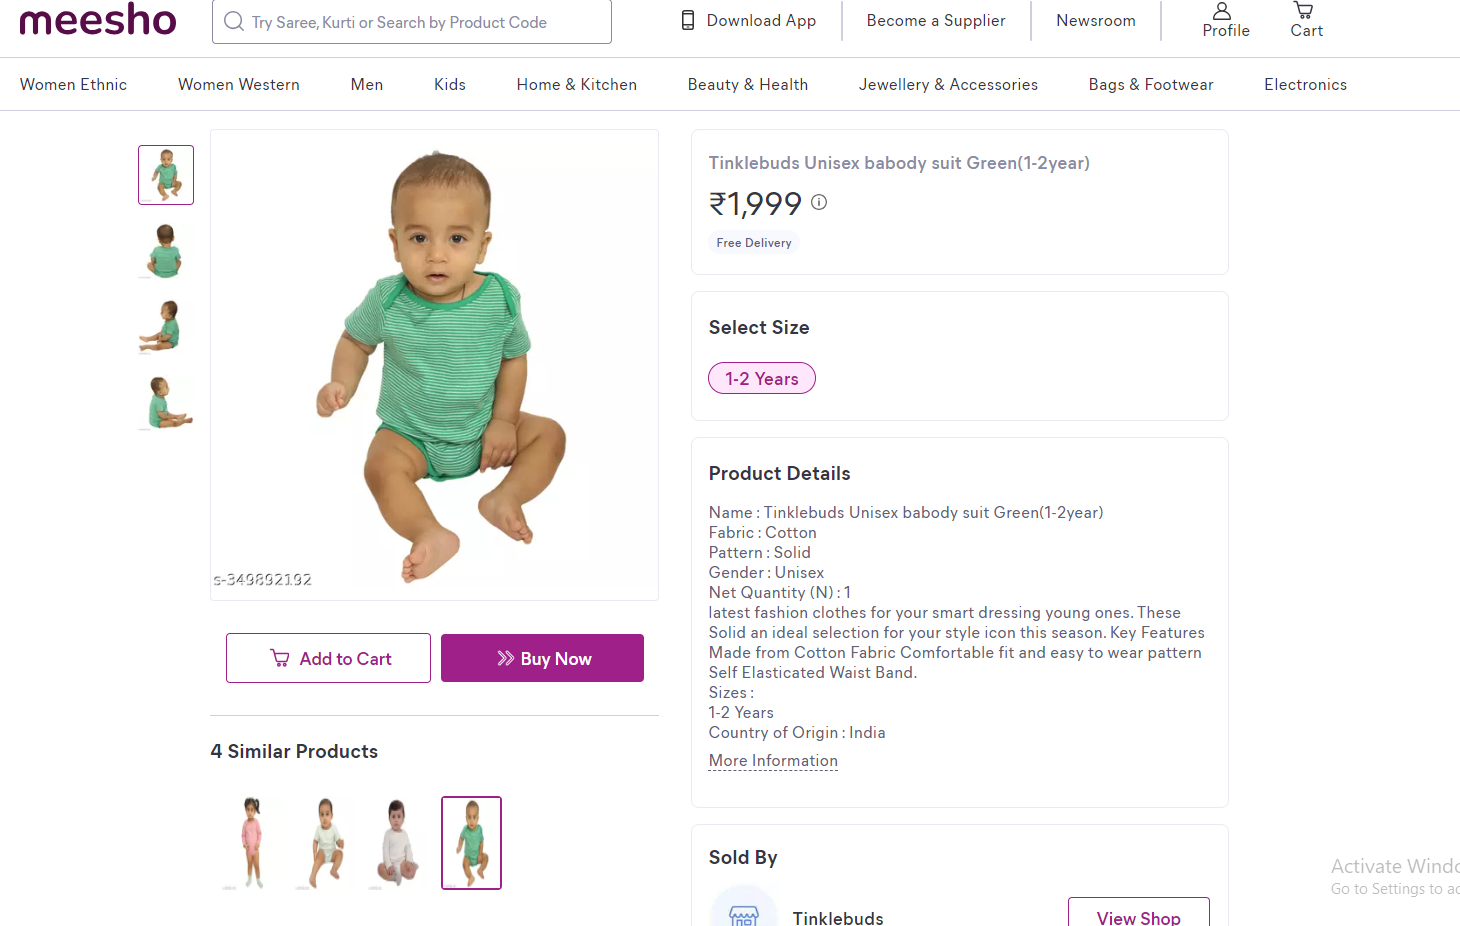1460x926 pixels.
Task: Open the Women Ethnic menu
Action: [x=73, y=85]
